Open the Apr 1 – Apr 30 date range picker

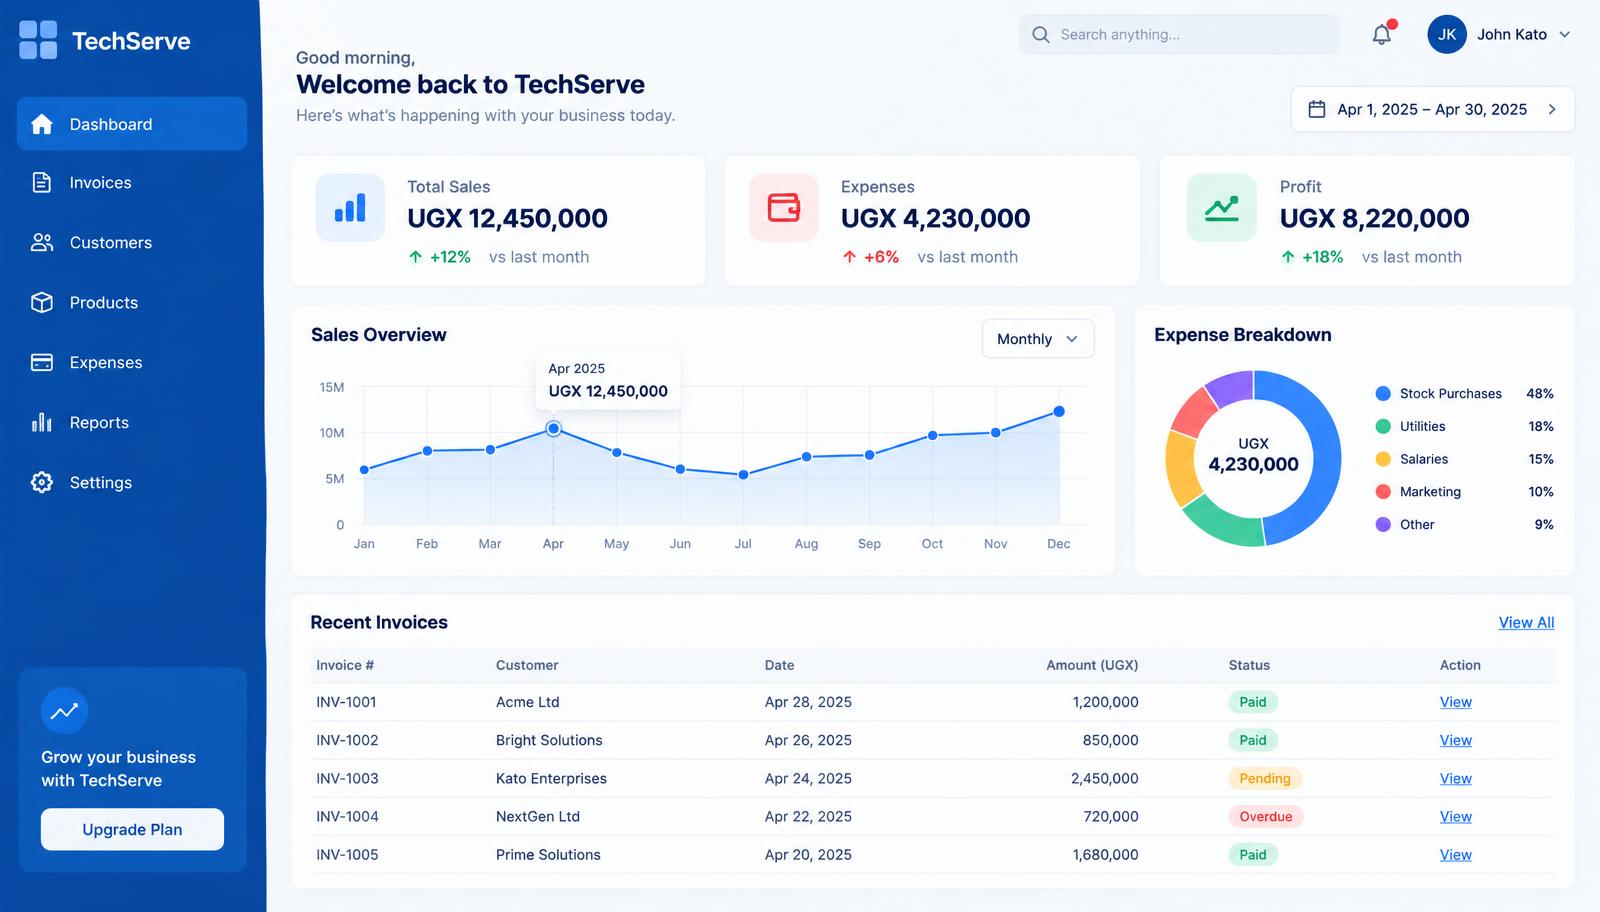[1432, 109]
